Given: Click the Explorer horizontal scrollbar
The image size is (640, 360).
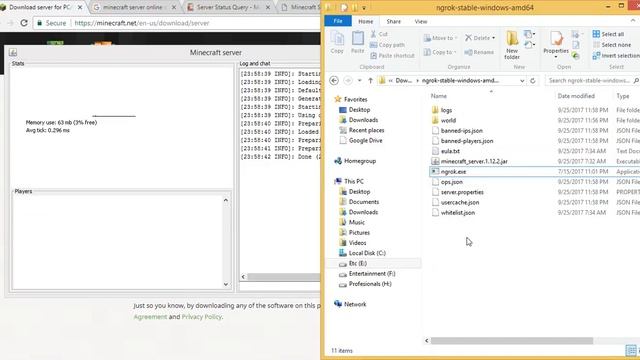Looking at the screenshot, I should coord(511,340).
